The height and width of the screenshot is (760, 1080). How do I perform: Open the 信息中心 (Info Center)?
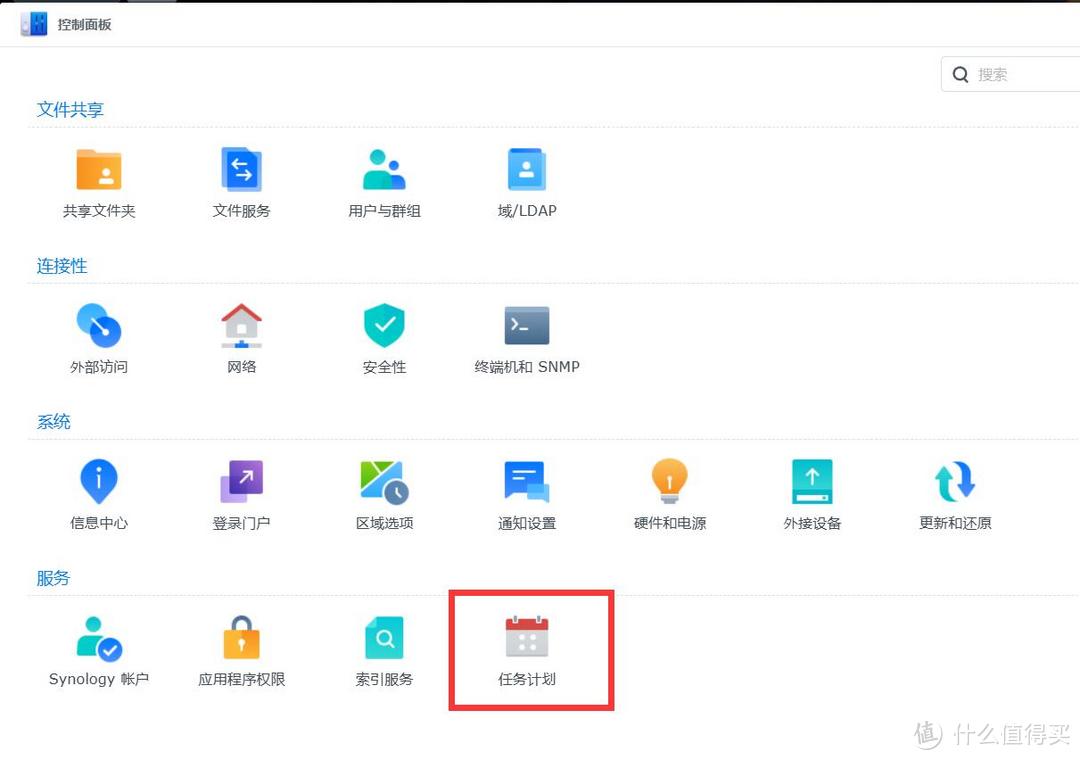coord(98,492)
